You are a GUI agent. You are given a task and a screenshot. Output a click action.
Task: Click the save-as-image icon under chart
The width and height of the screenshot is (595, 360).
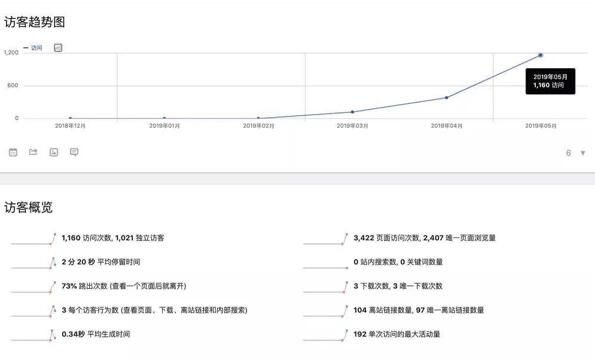[x=54, y=152]
